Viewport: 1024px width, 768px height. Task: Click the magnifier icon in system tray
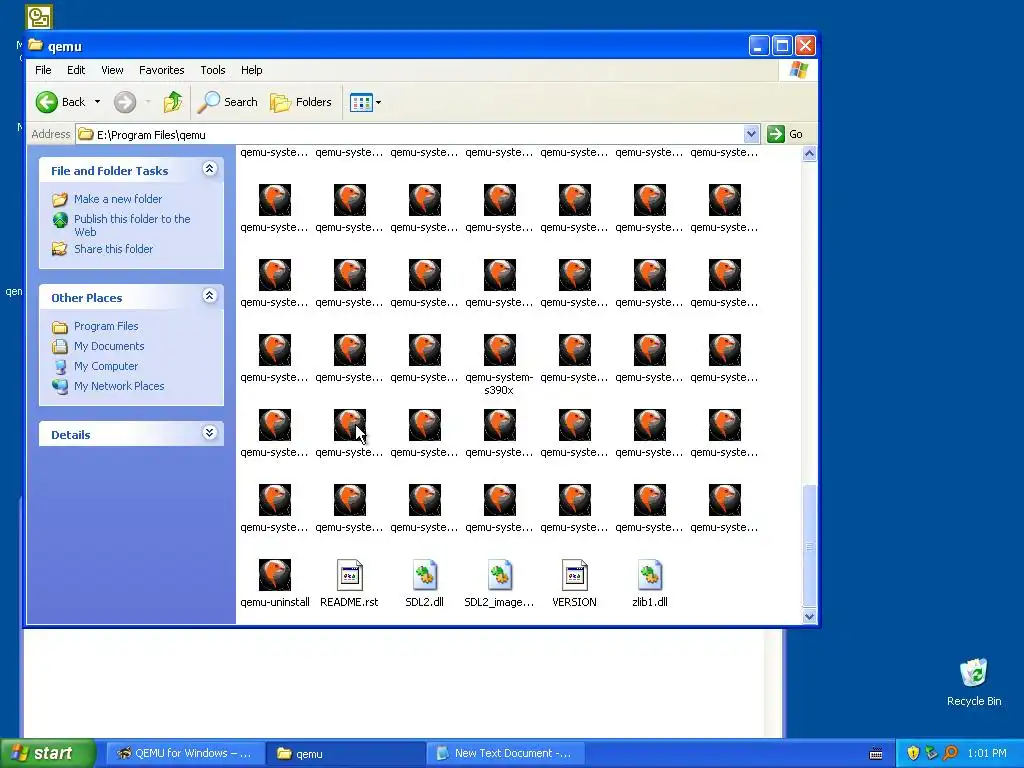(950, 753)
